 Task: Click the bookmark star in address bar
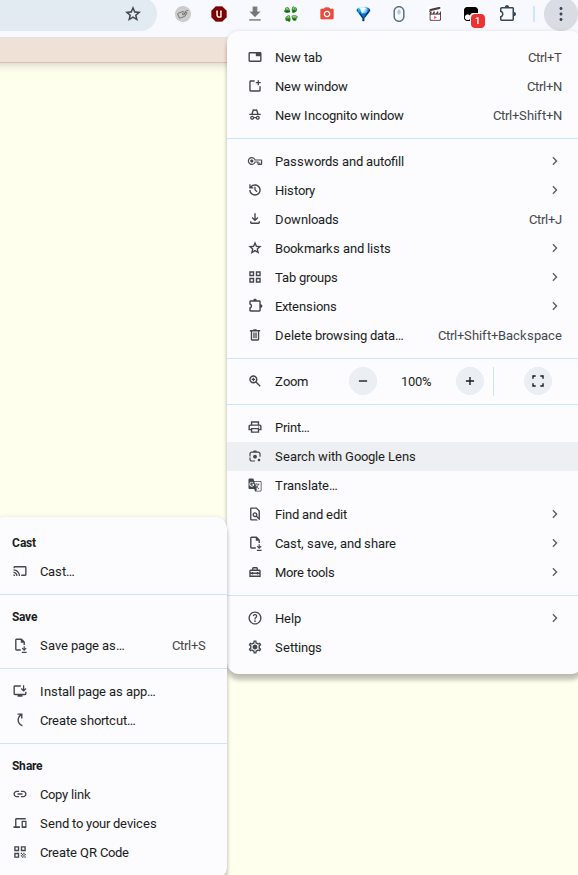133,14
